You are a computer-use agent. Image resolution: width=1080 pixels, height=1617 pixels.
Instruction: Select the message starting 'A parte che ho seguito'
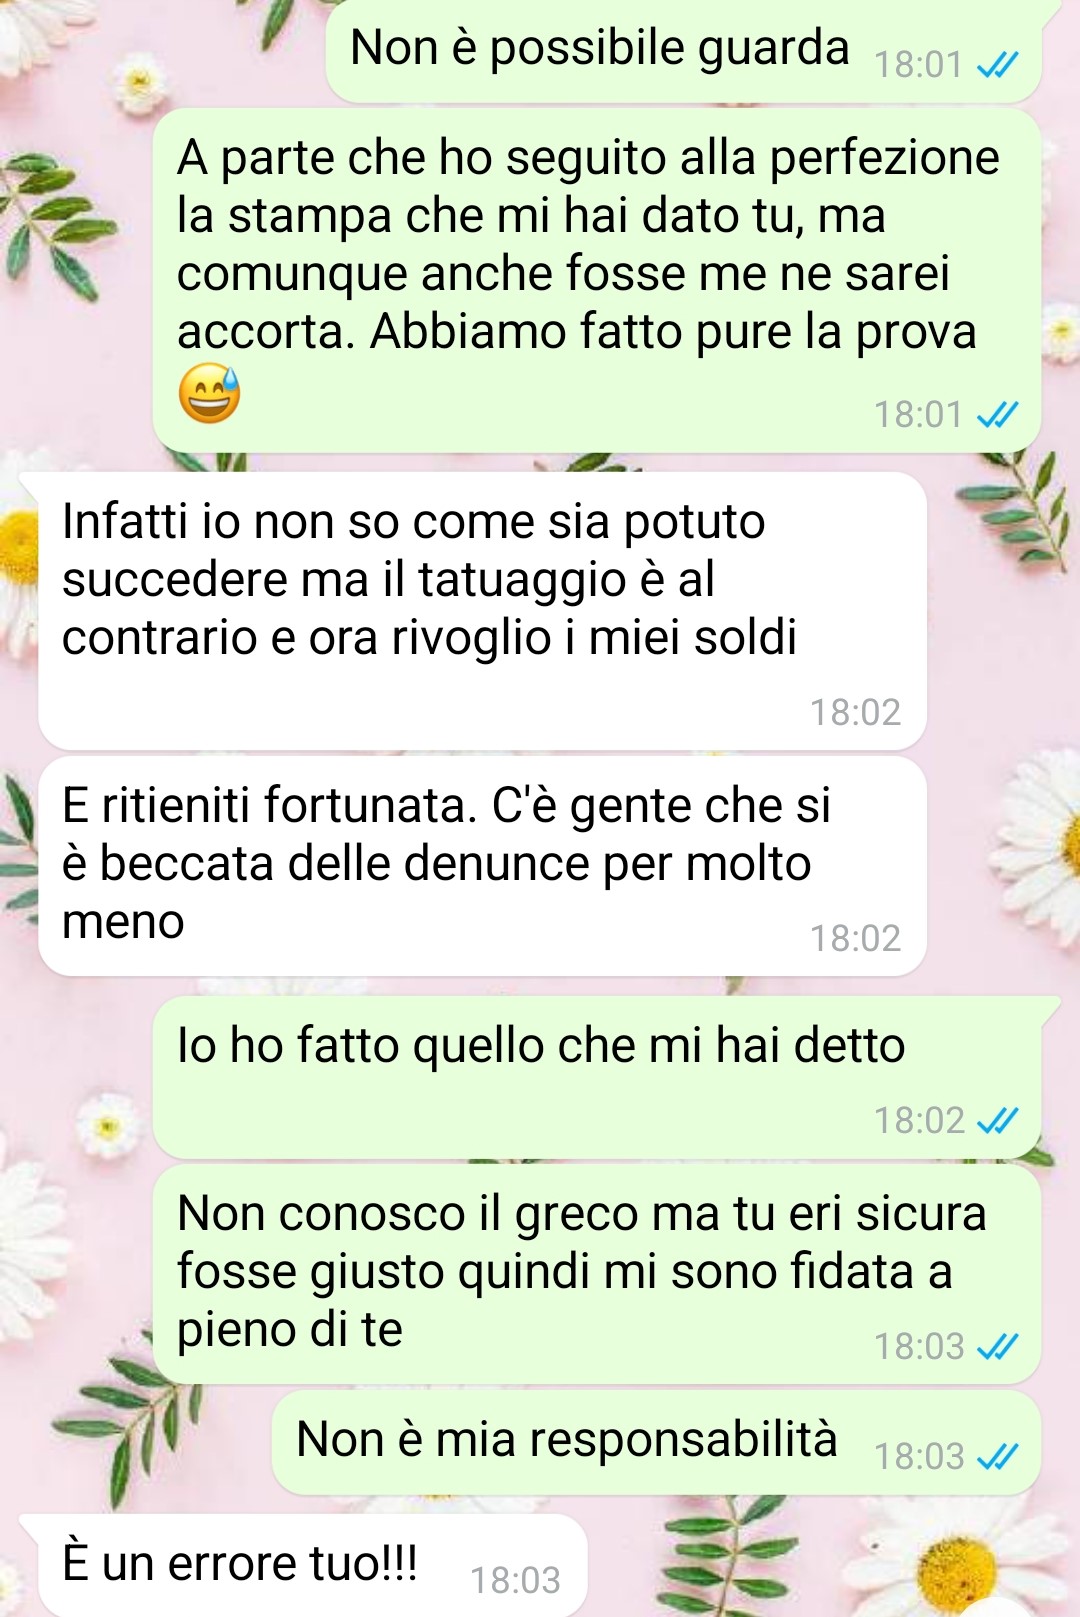(x=597, y=281)
